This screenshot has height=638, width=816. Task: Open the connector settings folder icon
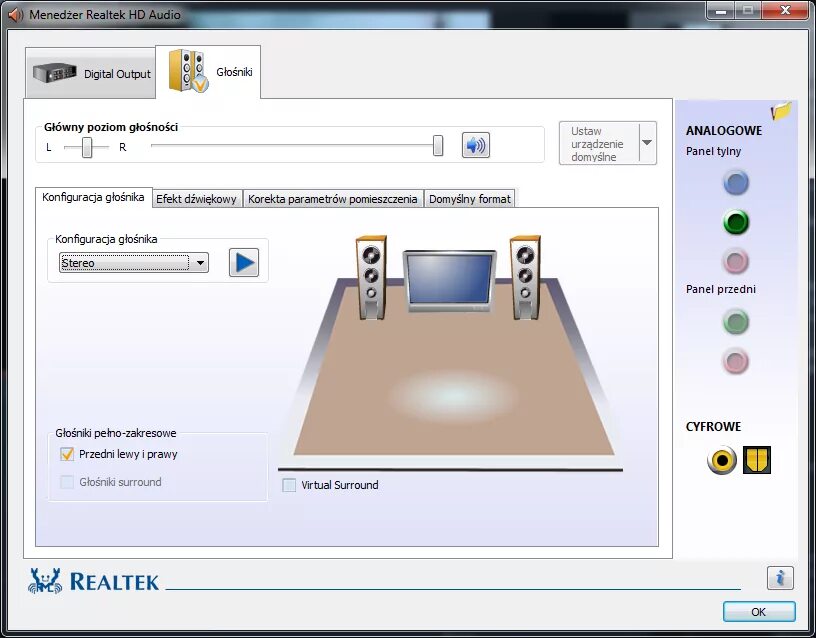click(x=781, y=110)
